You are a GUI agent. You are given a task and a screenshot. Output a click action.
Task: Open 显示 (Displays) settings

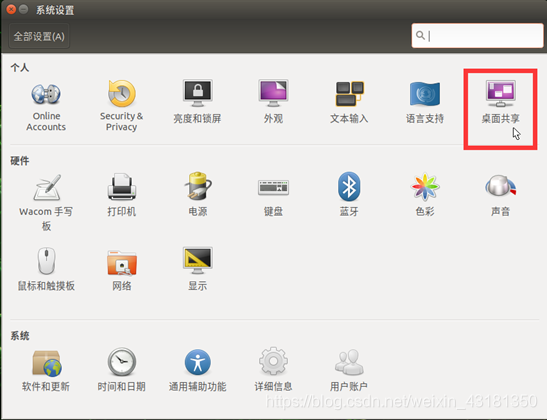click(197, 269)
